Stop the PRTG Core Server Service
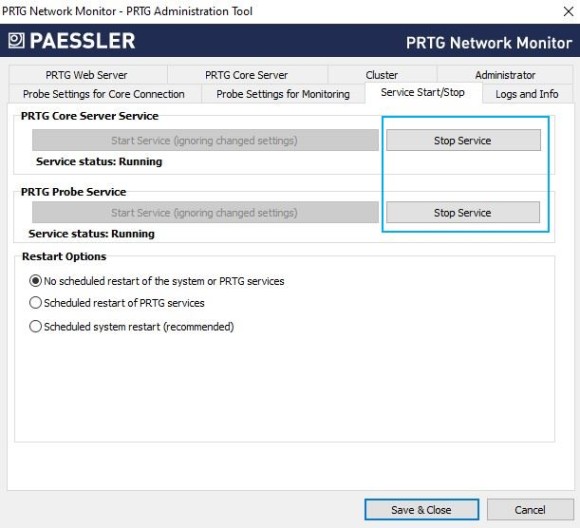Screen dimensions: 580x528 point(463,140)
